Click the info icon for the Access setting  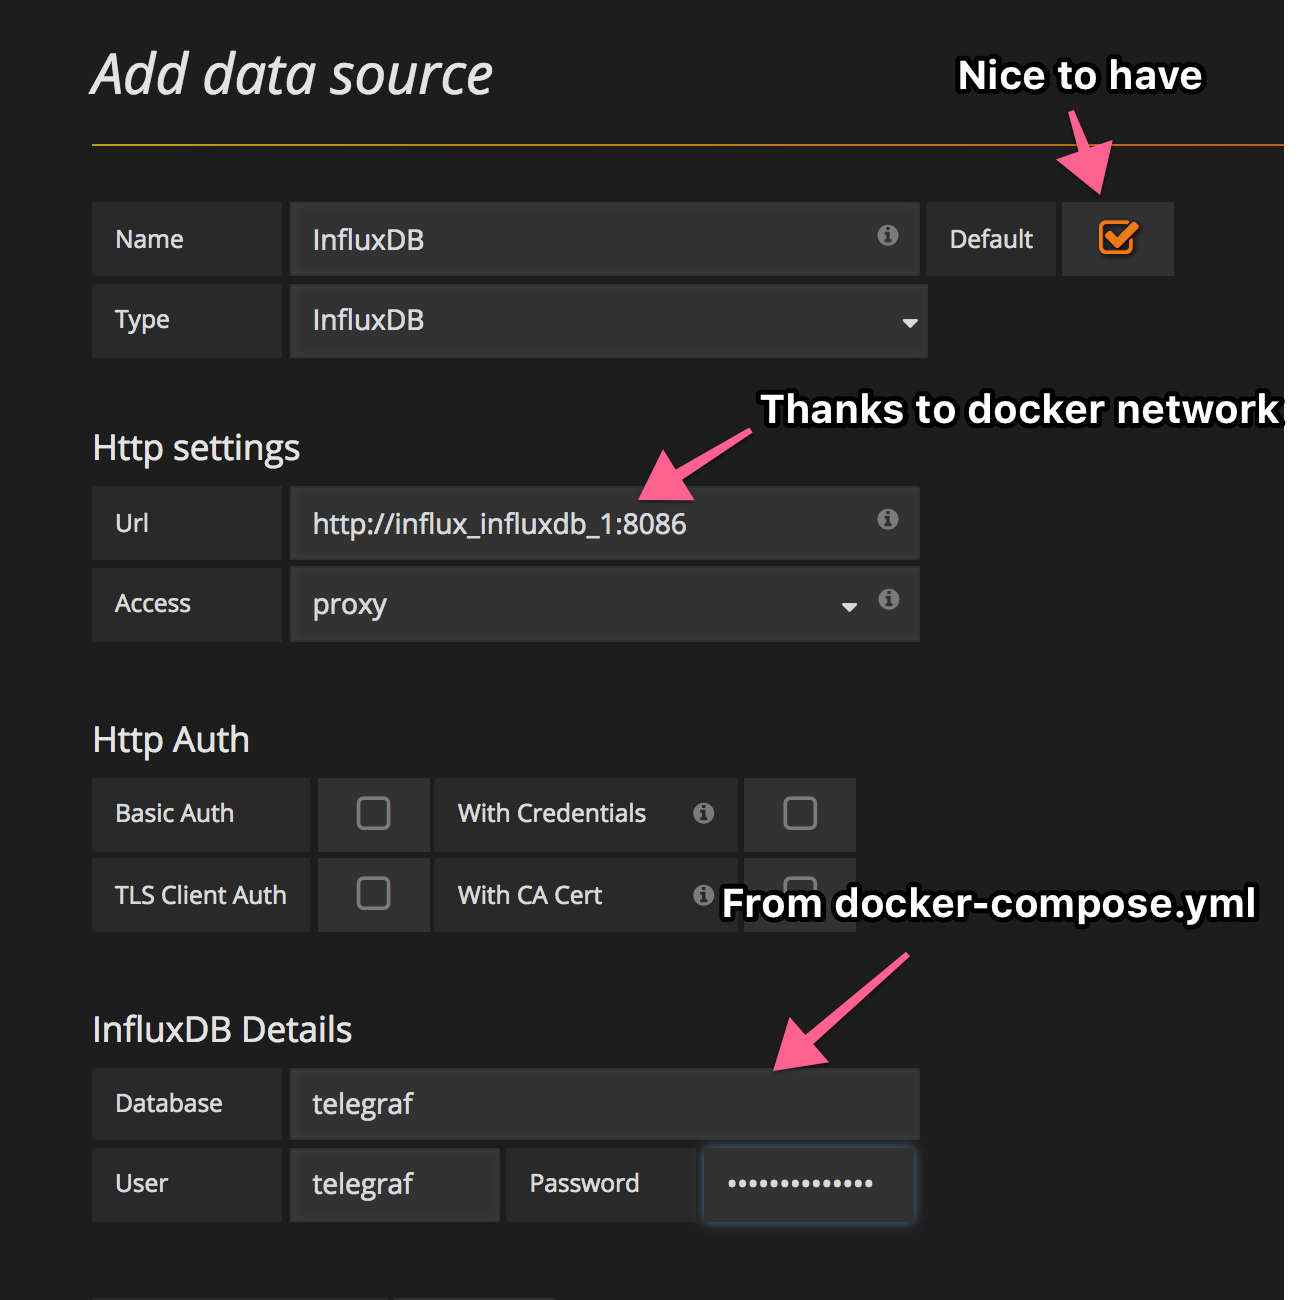(x=888, y=599)
